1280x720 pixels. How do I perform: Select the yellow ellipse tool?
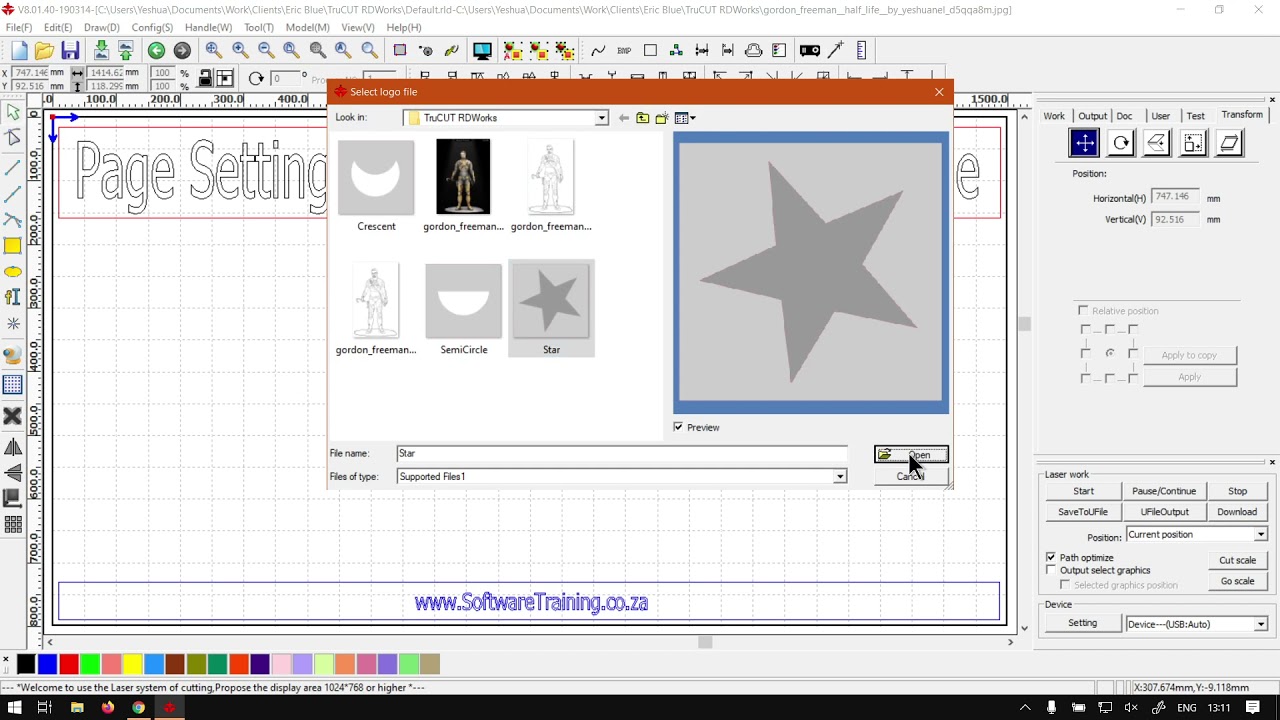[x=13, y=272]
